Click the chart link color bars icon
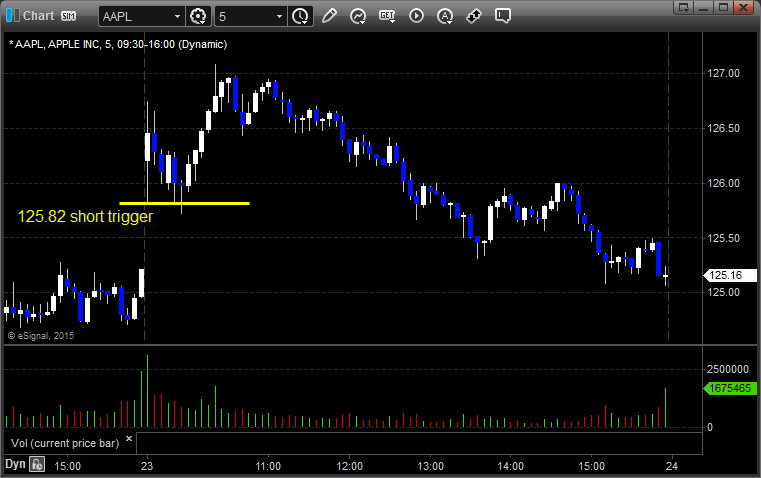761x478 pixels. pos(13,16)
